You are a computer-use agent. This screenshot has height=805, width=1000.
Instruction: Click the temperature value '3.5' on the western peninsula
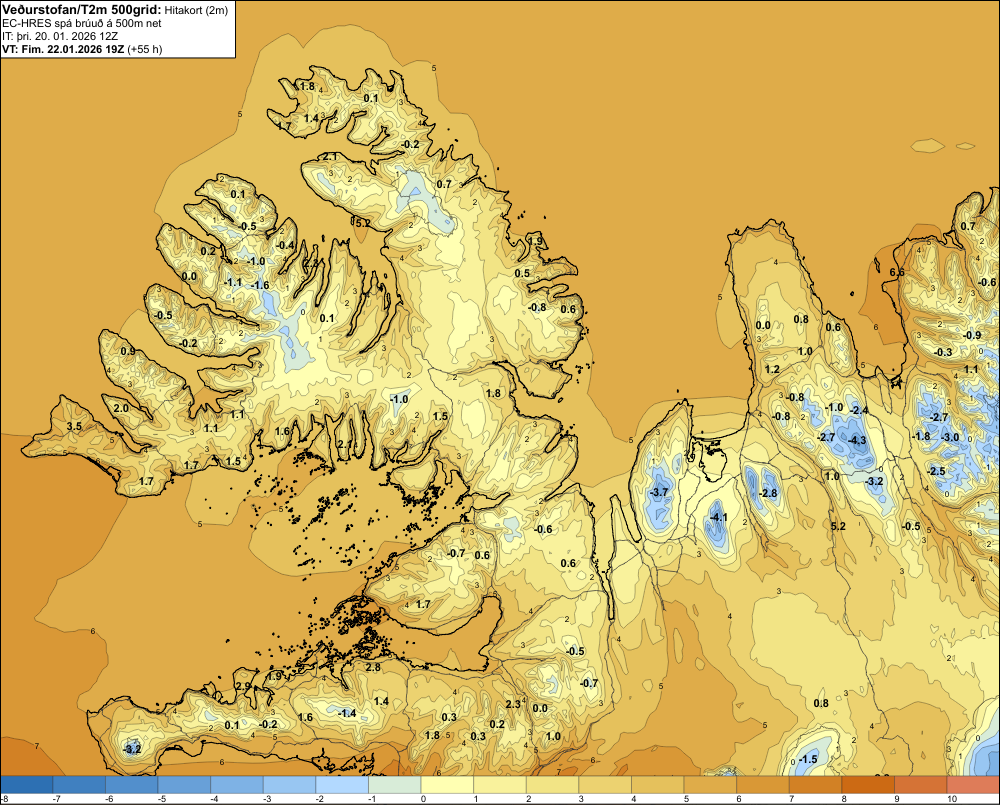tap(74, 426)
